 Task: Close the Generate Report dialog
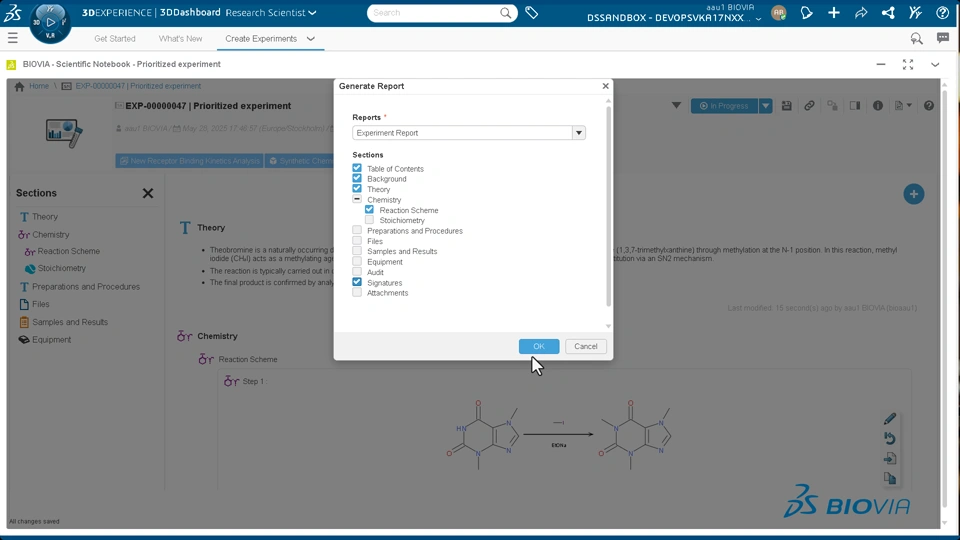[x=605, y=86]
